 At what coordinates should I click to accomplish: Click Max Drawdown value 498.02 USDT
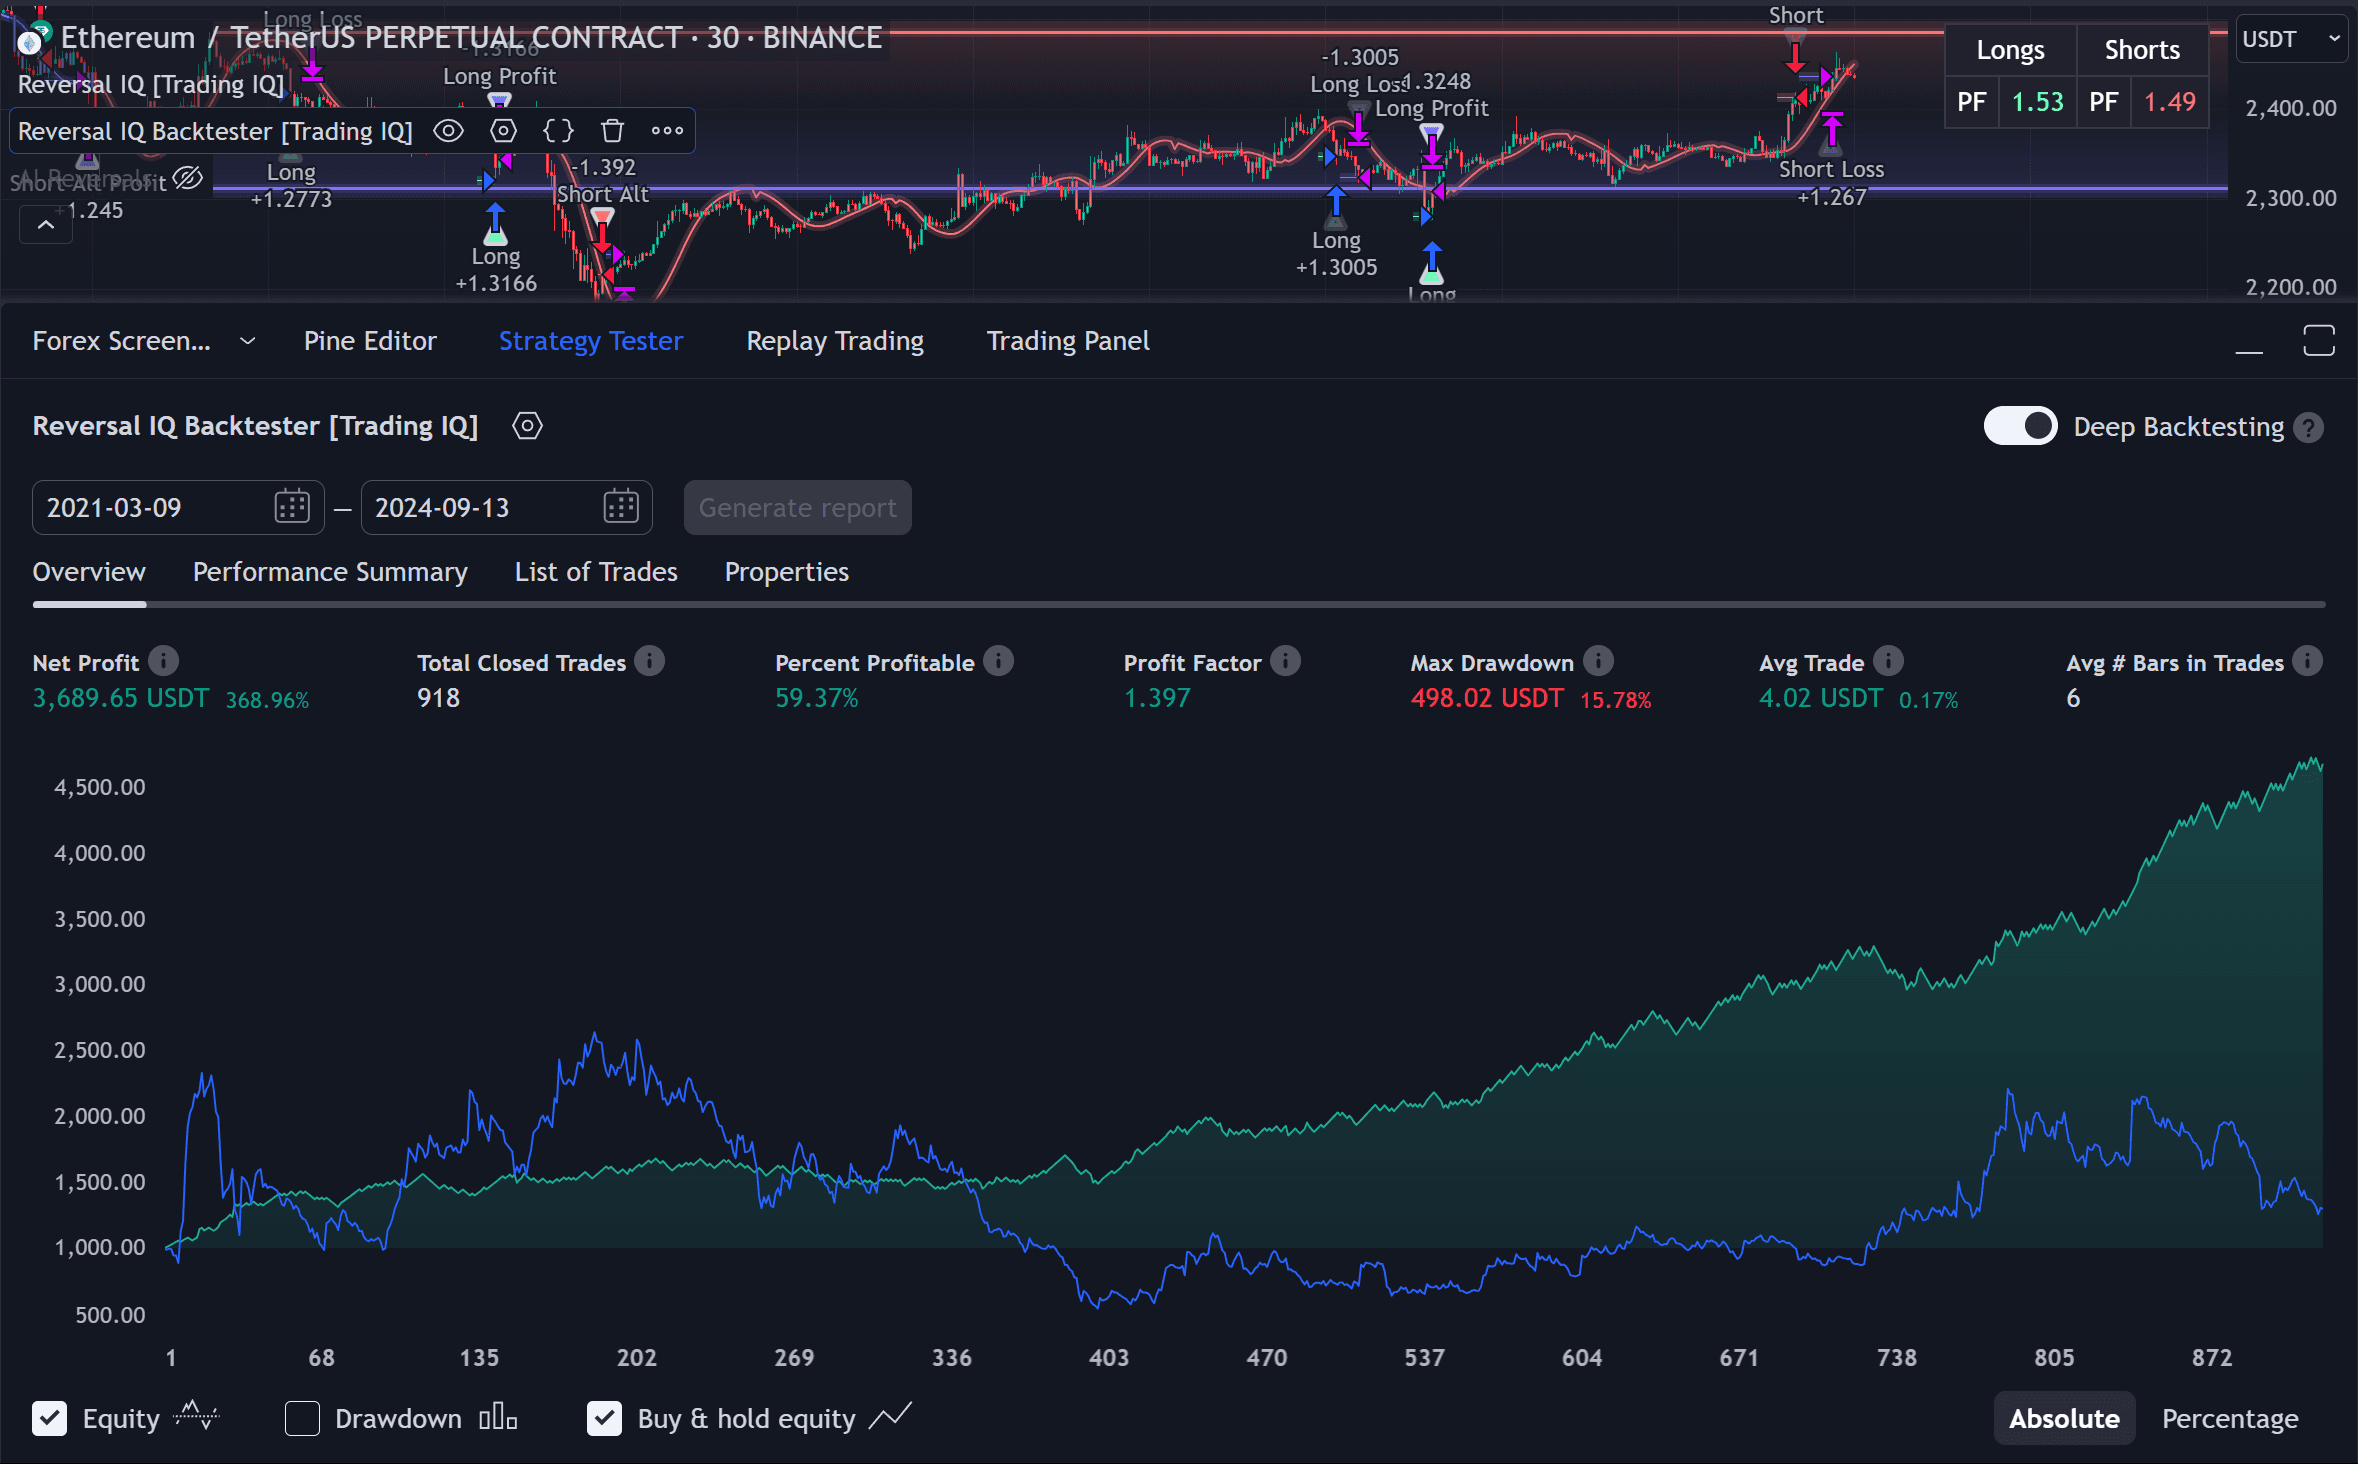click(x=1487, y=698)
